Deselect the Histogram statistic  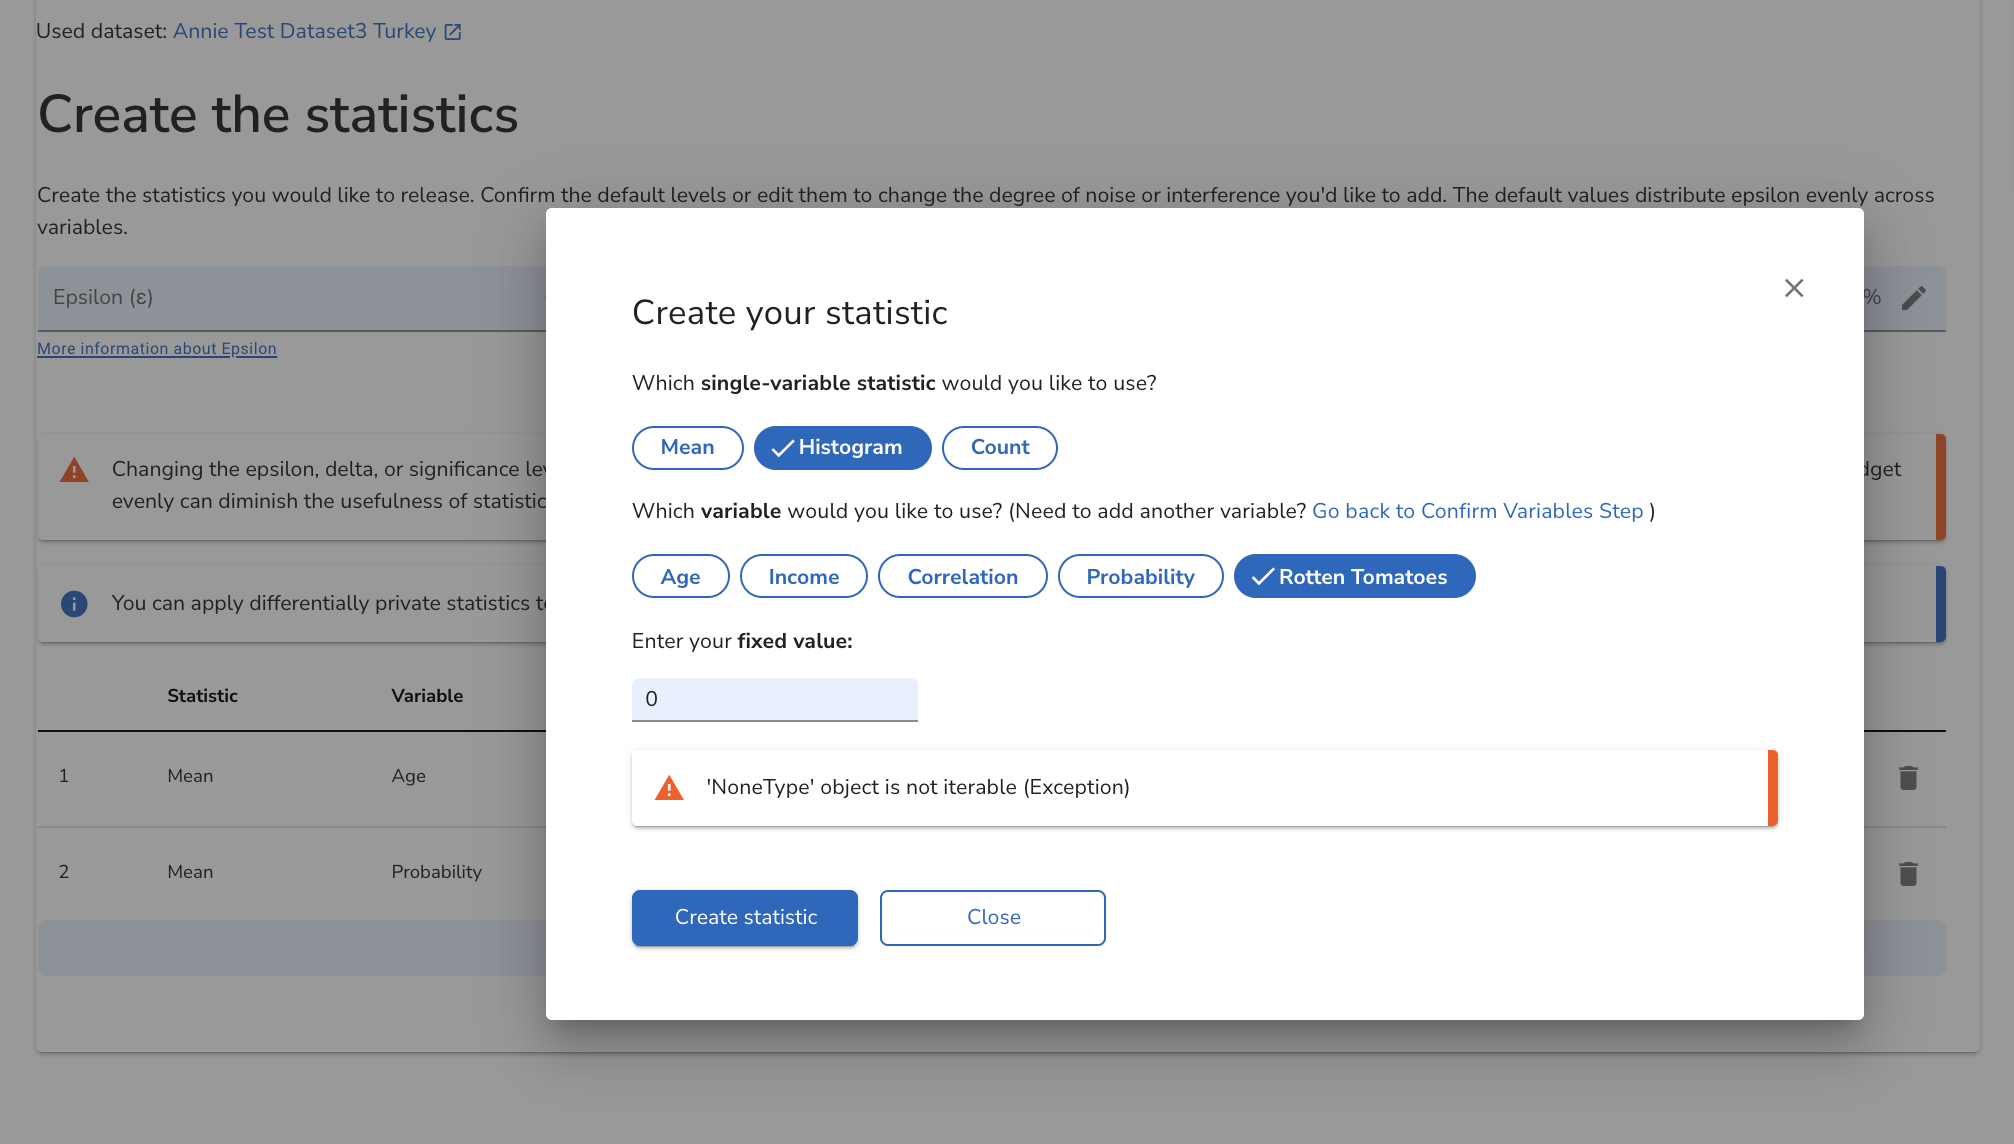842,447
